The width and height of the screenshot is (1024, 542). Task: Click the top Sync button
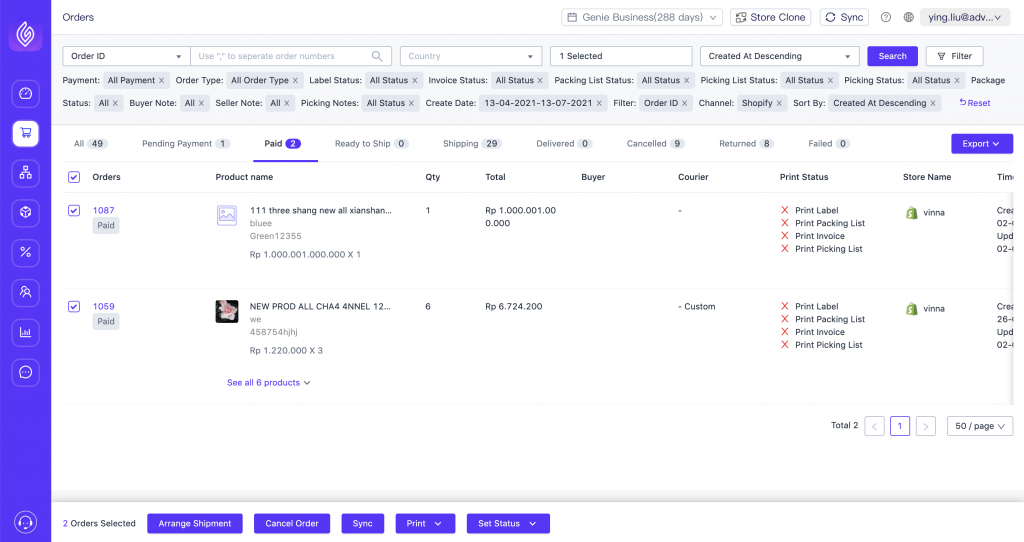click(x=843, y=18)
